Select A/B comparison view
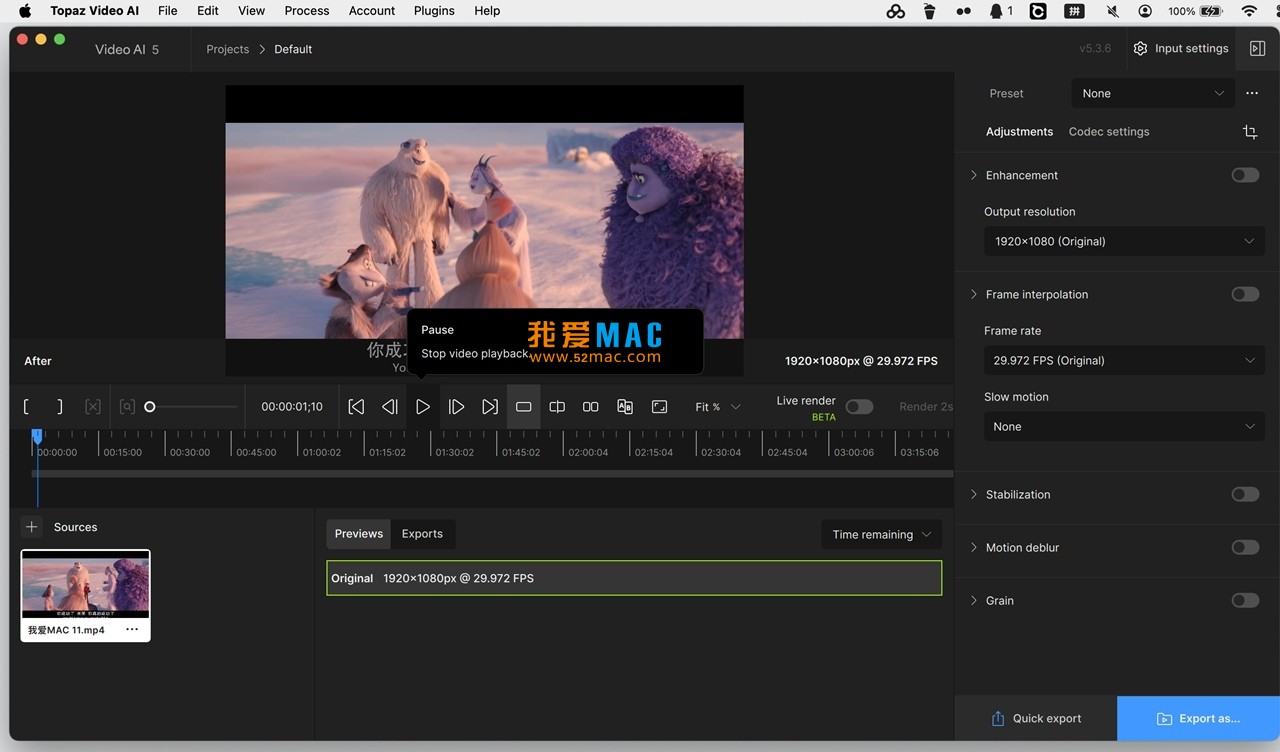The image size is (1280, 752). click(x=625, y=407)
